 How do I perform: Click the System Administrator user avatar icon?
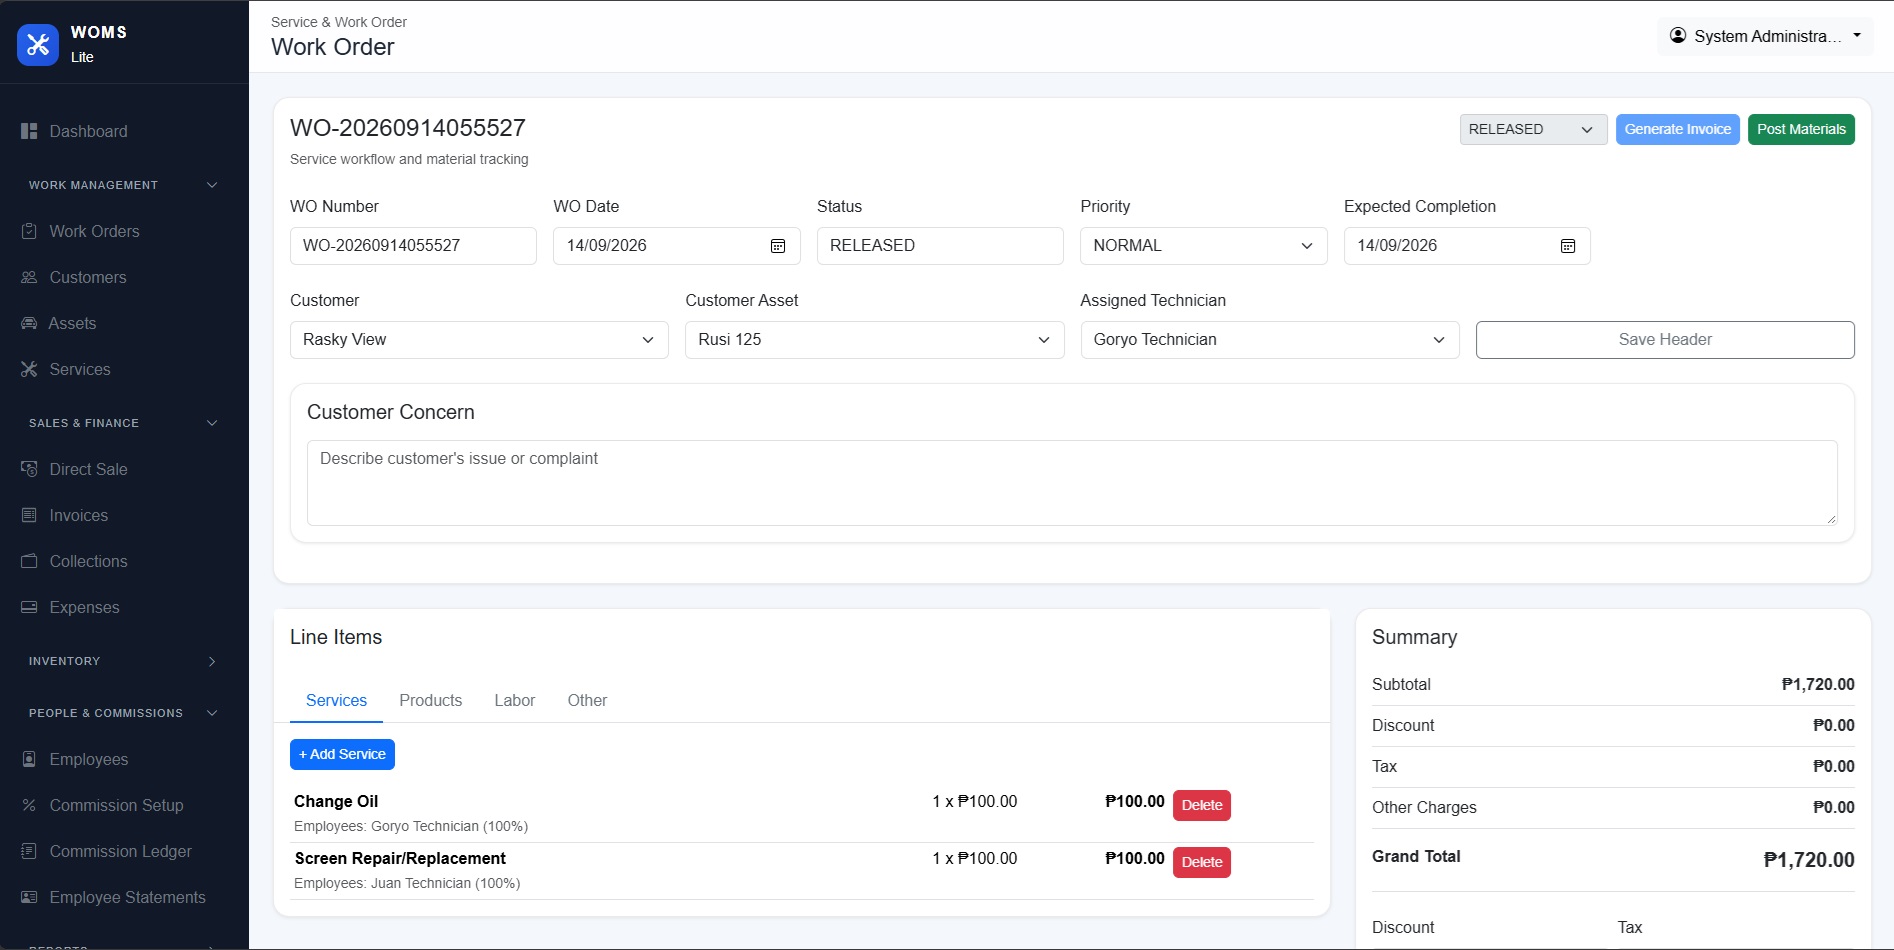1678,35
